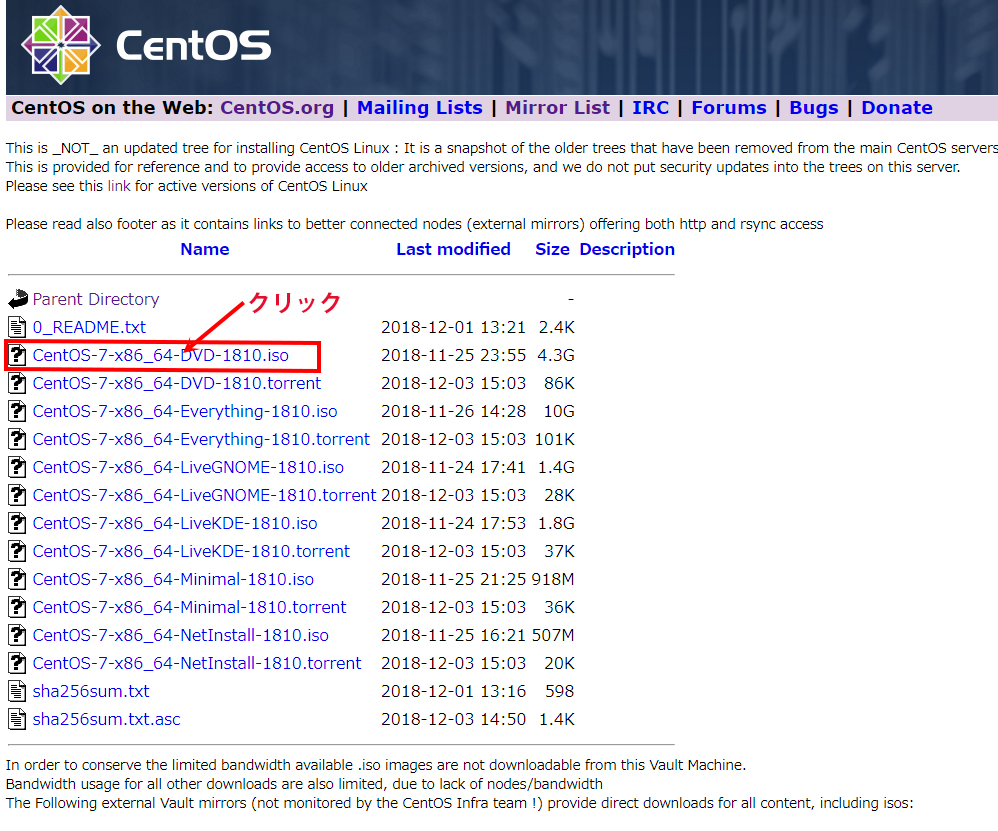Download CentOS-7-x86_64-Everything-1810.iso

(185, 411)
